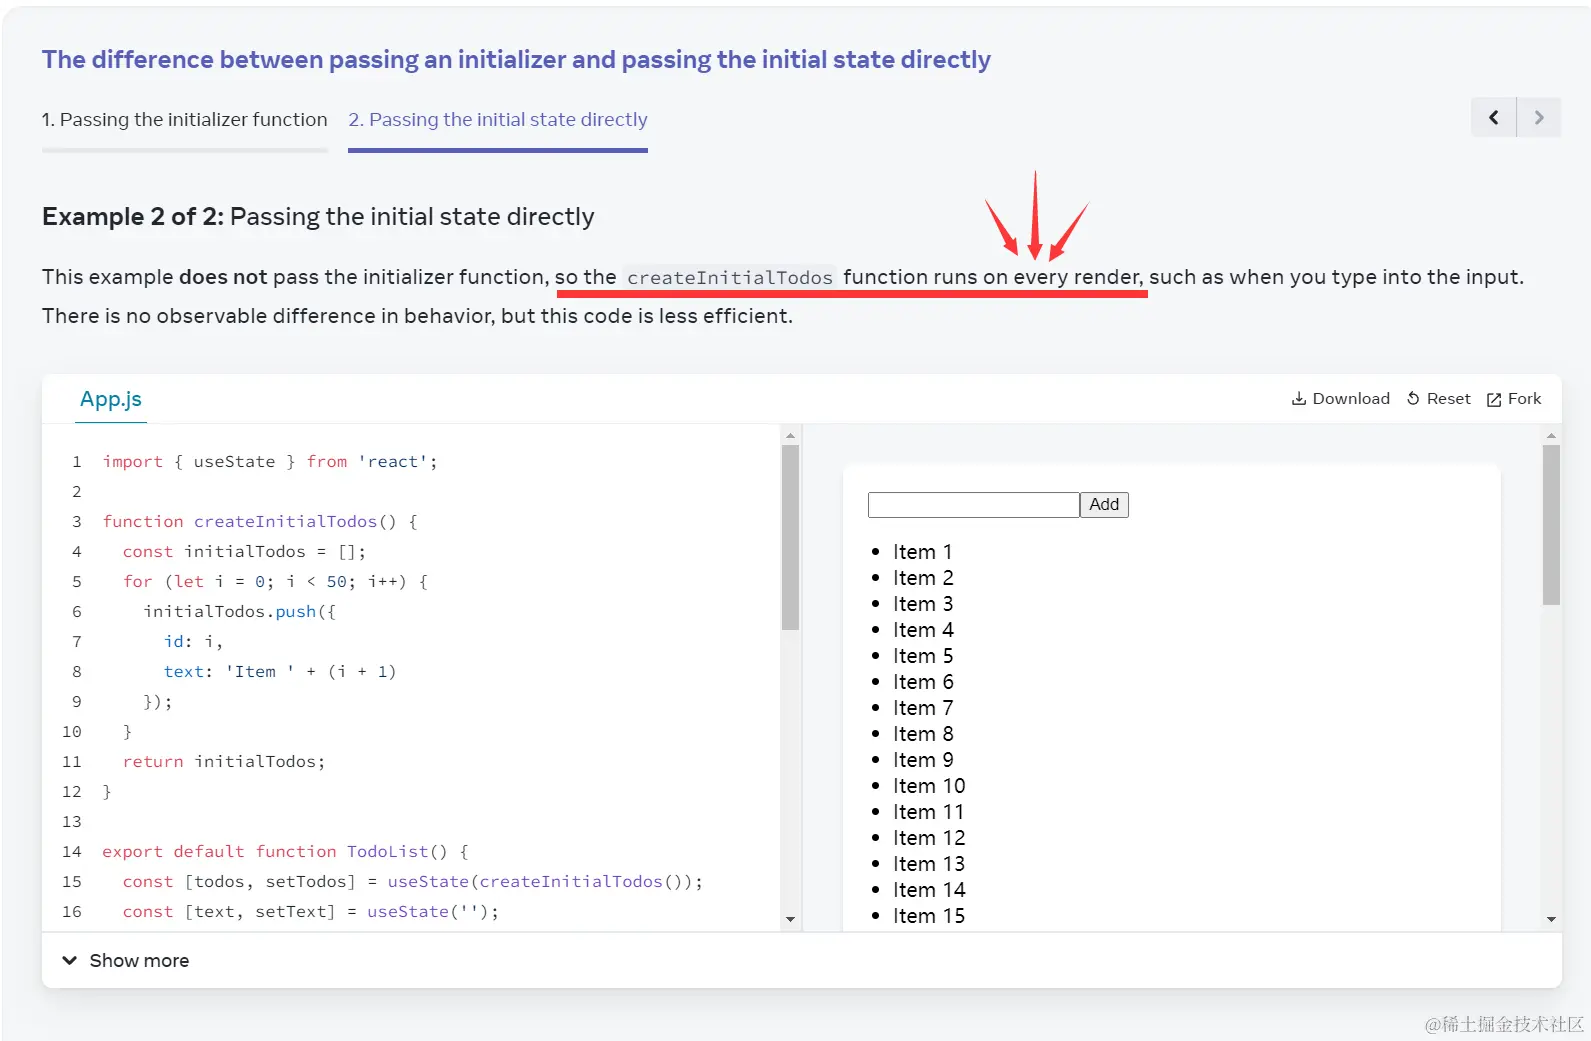1591x1041 pixels.
Task: Click 'Item 6' in the list
Action: [923, 682]
